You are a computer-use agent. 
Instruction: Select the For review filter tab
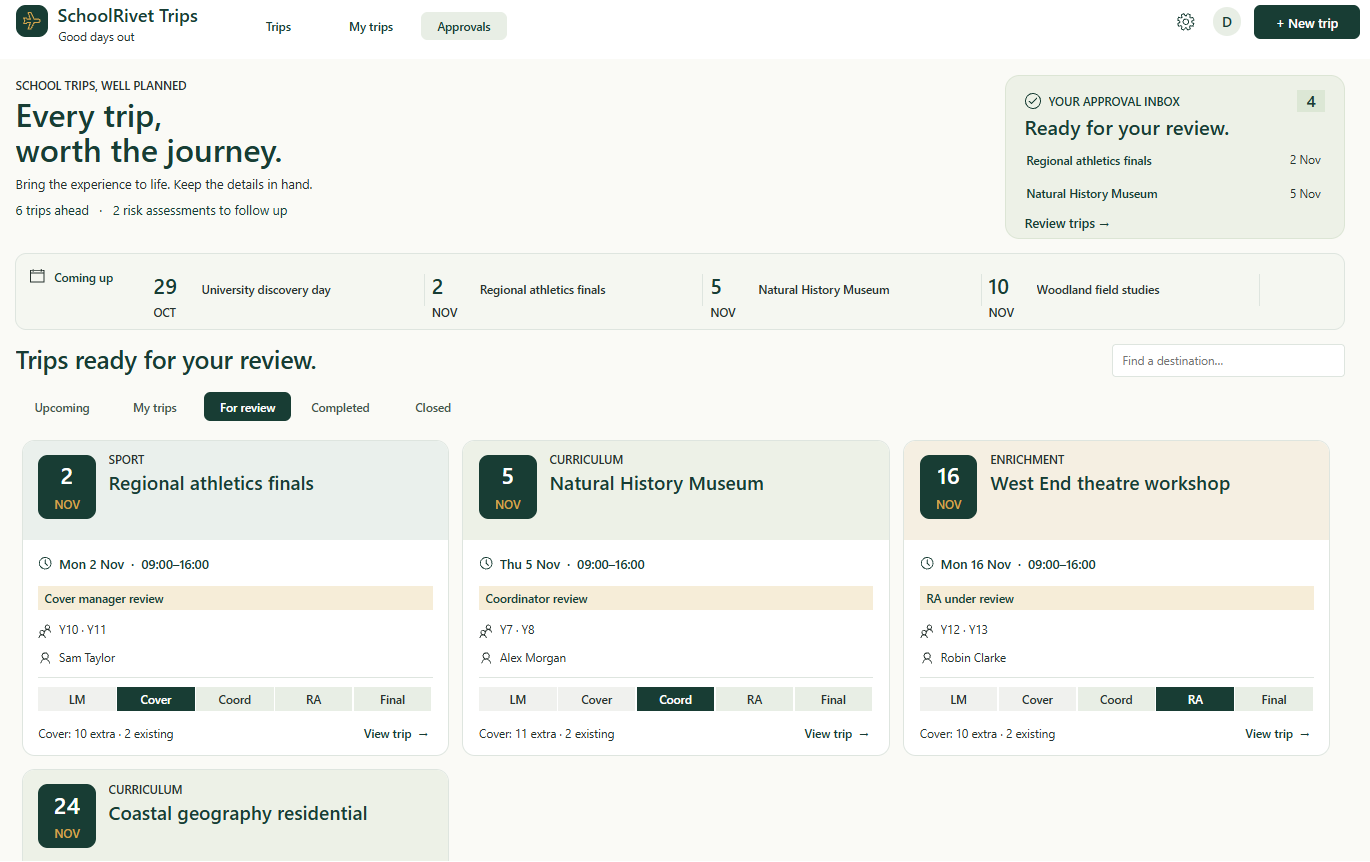248,407
